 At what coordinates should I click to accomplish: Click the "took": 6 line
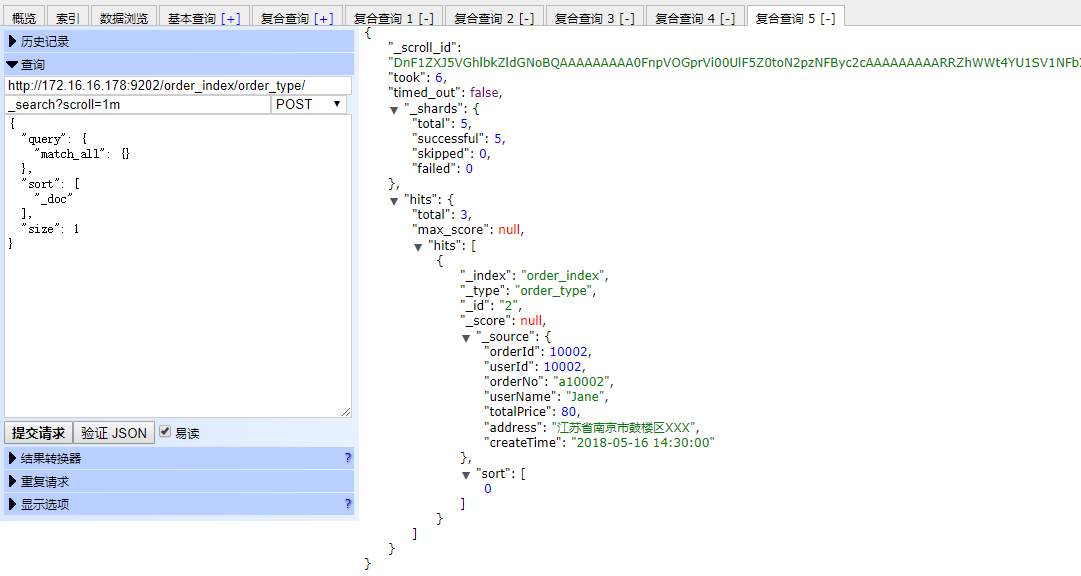(417, 78)
